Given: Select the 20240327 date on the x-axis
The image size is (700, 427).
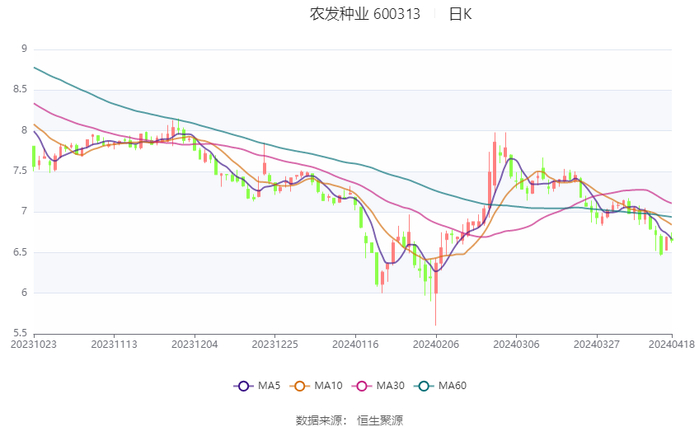Looking at the screenshot, I should (597, 342).
